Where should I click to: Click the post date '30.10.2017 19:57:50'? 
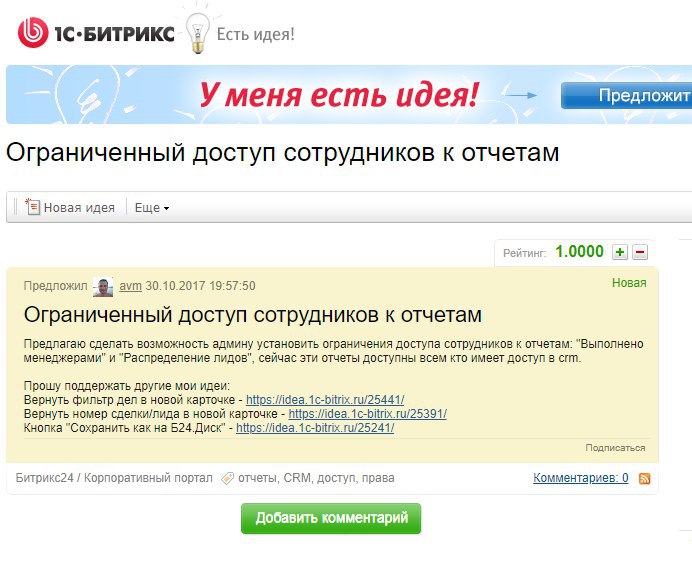coord(200,286)
